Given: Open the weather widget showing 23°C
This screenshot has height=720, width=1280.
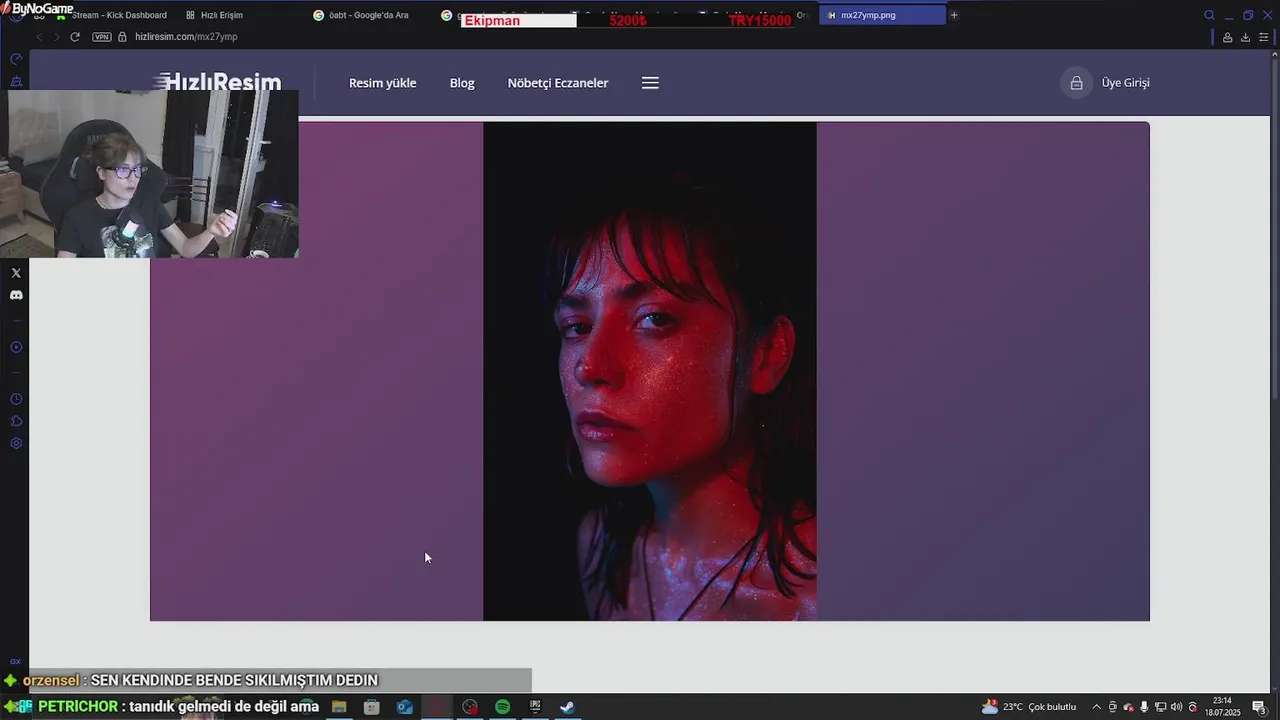Looking at the screenshot, I should tap(1029, 707).
